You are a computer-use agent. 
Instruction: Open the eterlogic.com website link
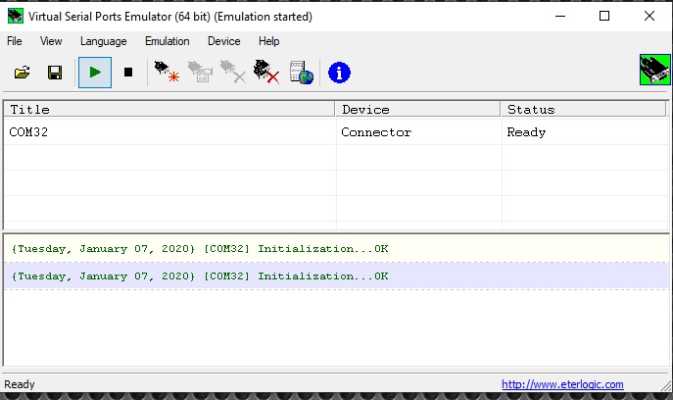tap(562, 384)
